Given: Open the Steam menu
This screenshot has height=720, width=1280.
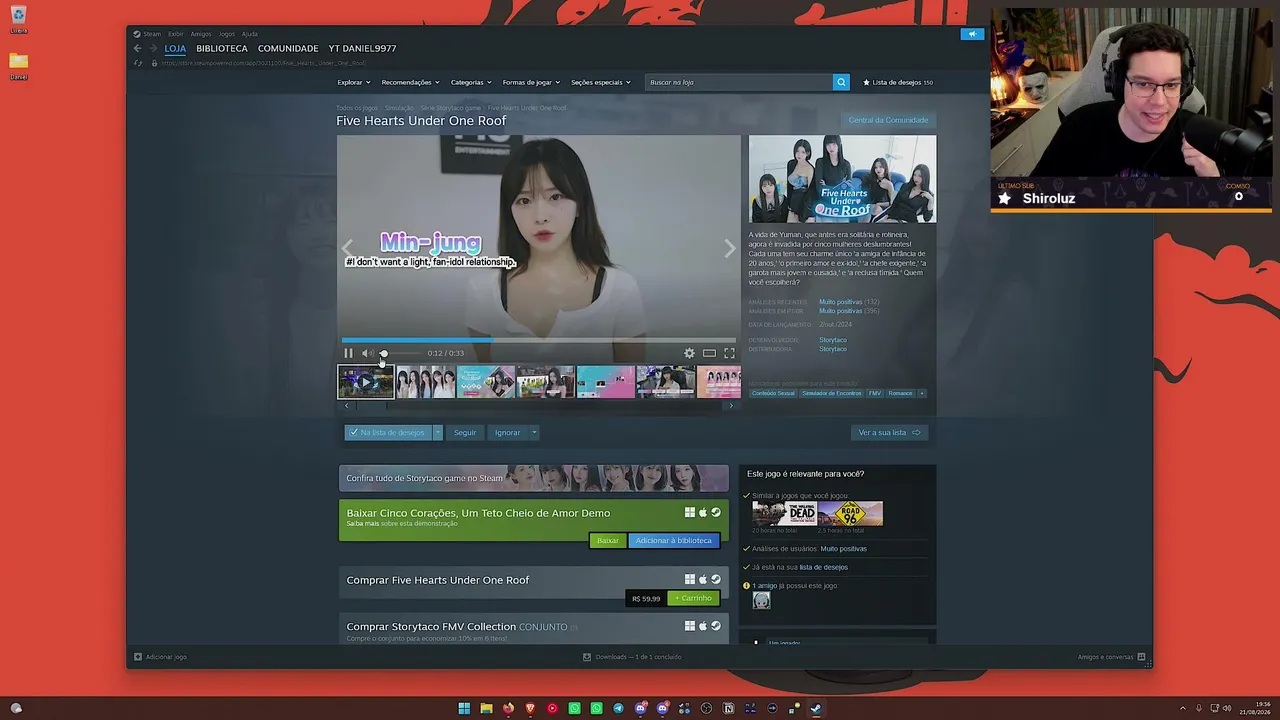Looking at the screenshot, I should point(151,34).
